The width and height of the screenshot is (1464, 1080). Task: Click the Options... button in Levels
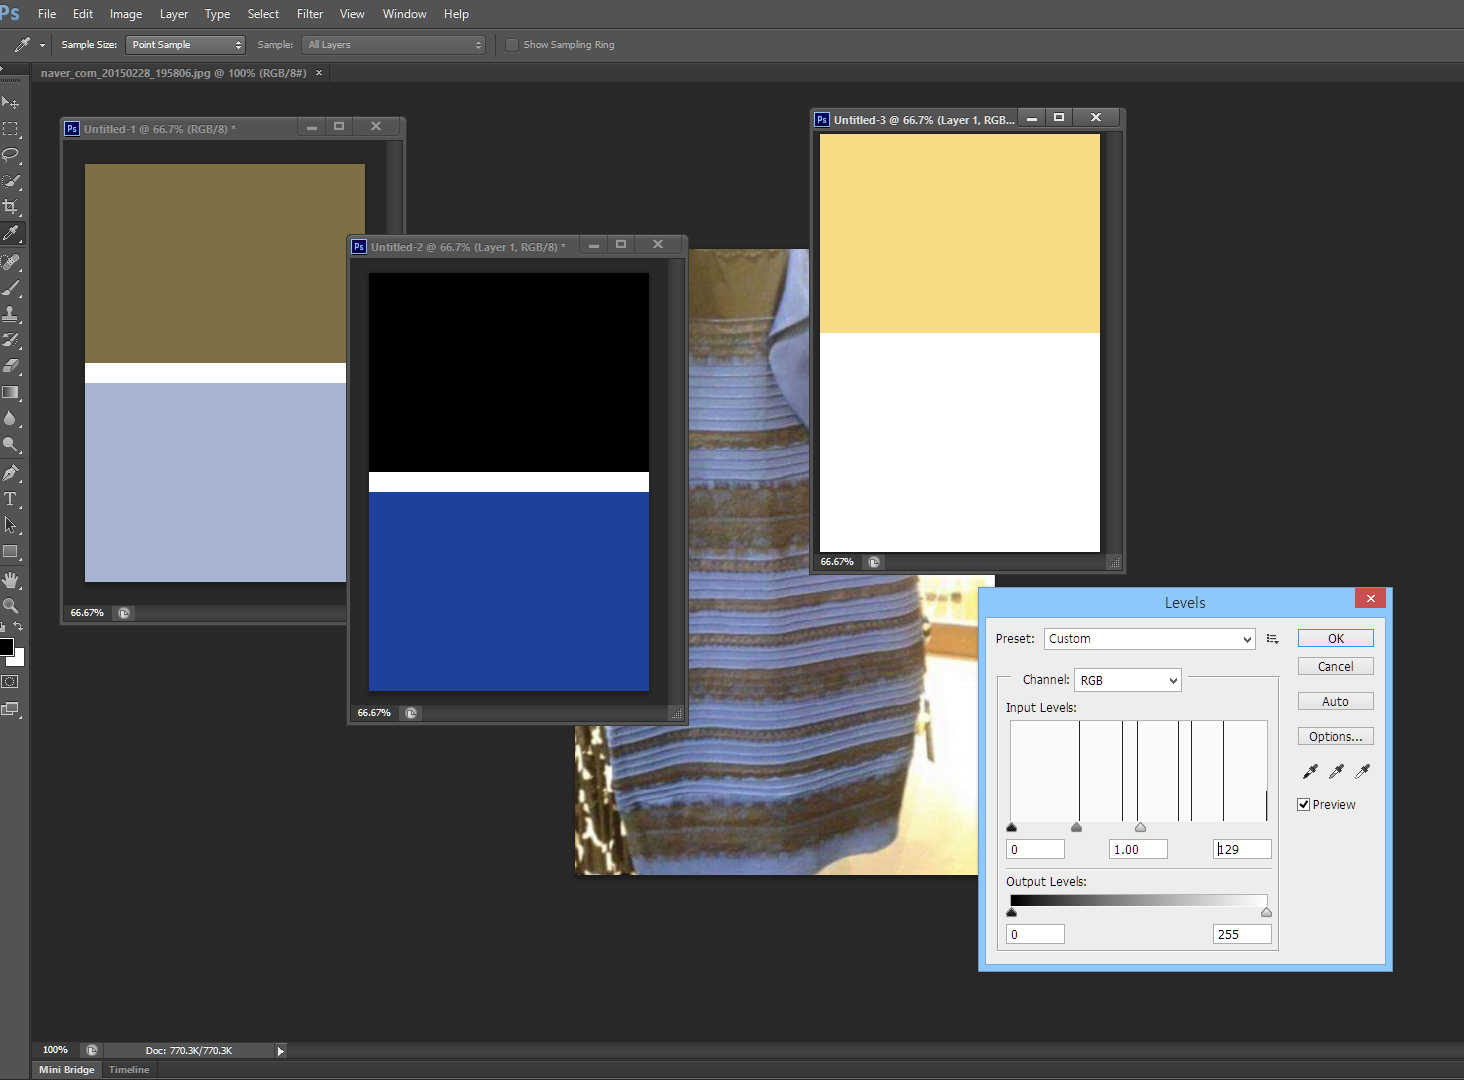(1336, 736)
